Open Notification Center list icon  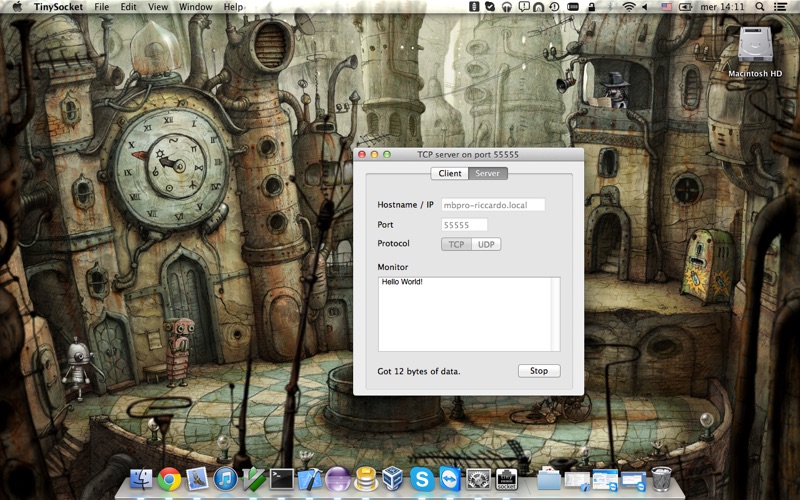pyautogui.click(x=780, y=7)
